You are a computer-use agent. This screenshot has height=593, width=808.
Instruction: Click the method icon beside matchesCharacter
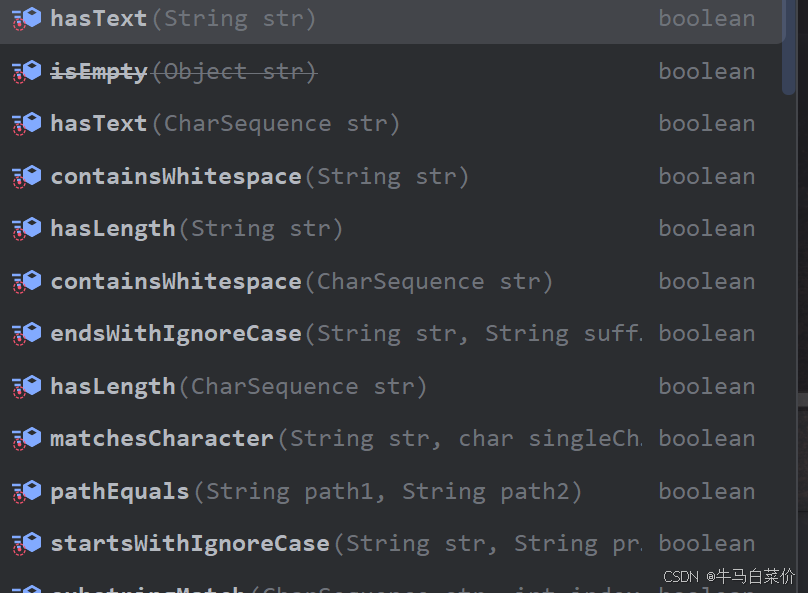click(26, 438)
